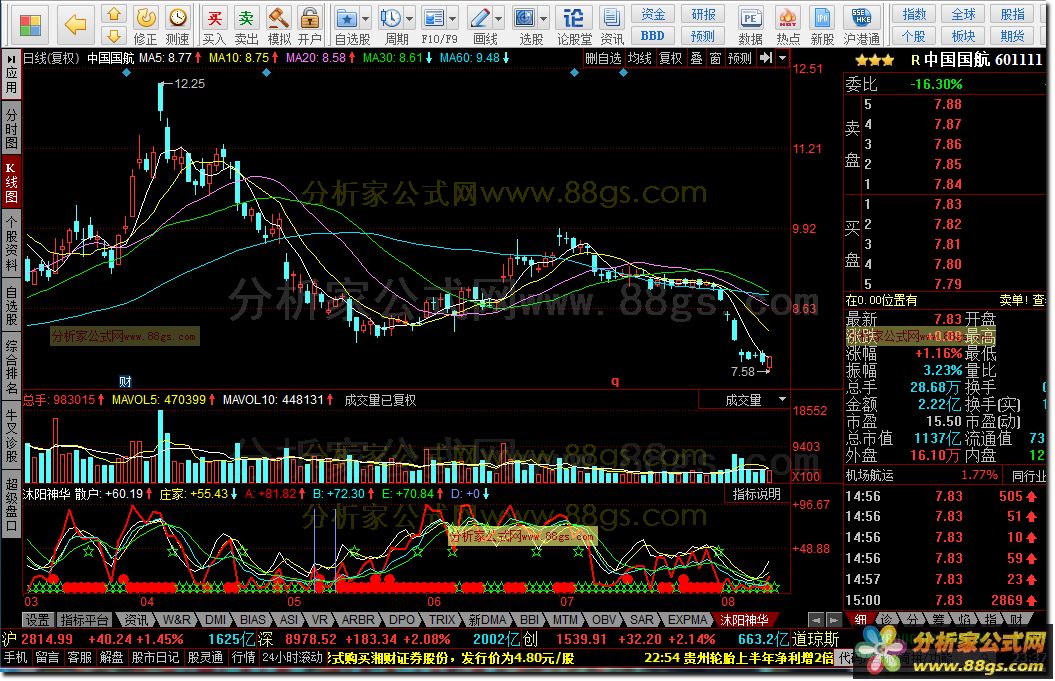Click the 板块 button
Image resolution: width=1055 pixels, height=681 pixels.
click(963, 36)
